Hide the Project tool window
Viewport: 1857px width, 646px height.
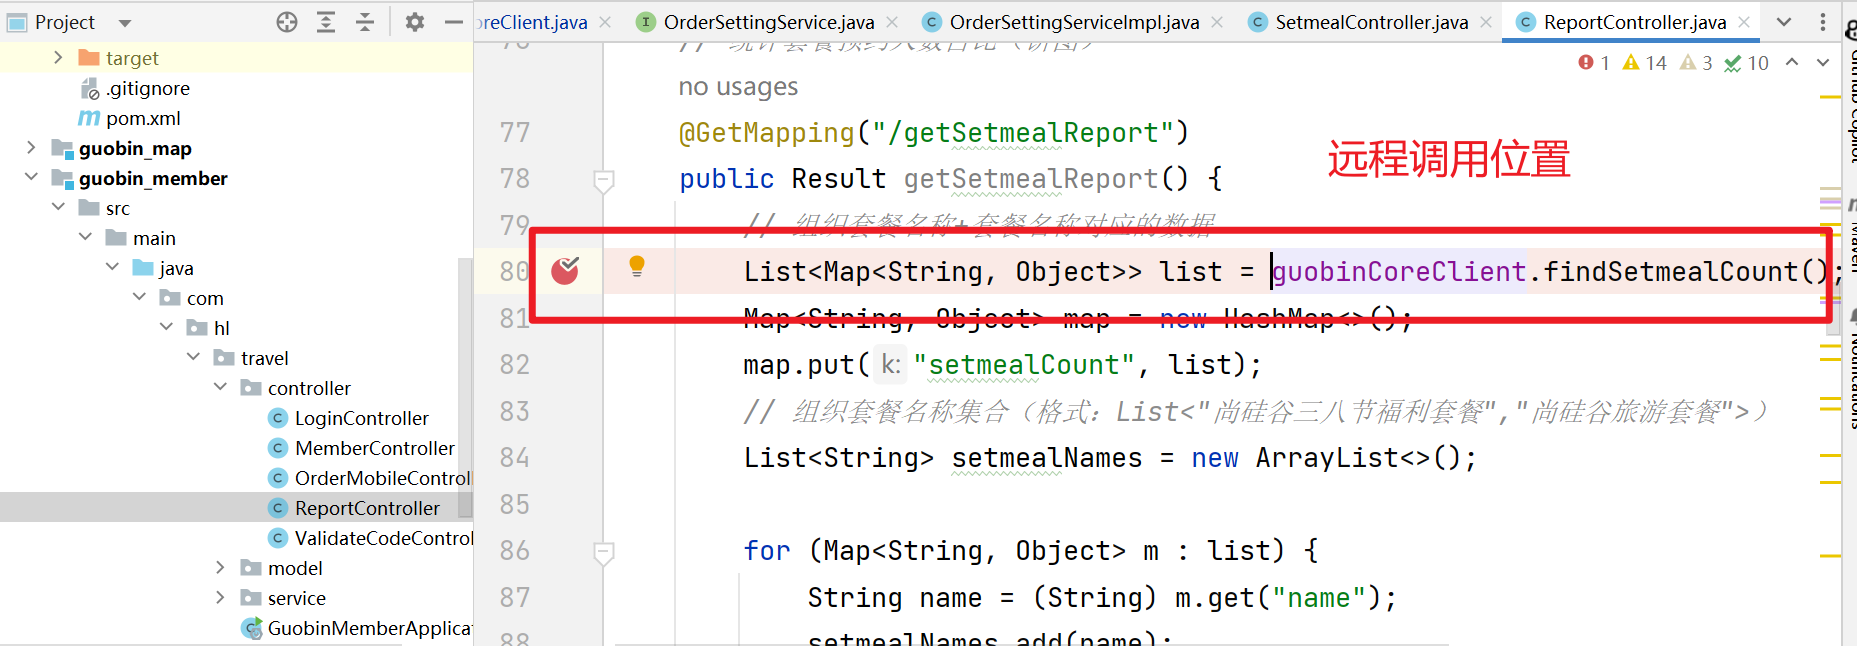click(x=453, y=22)
